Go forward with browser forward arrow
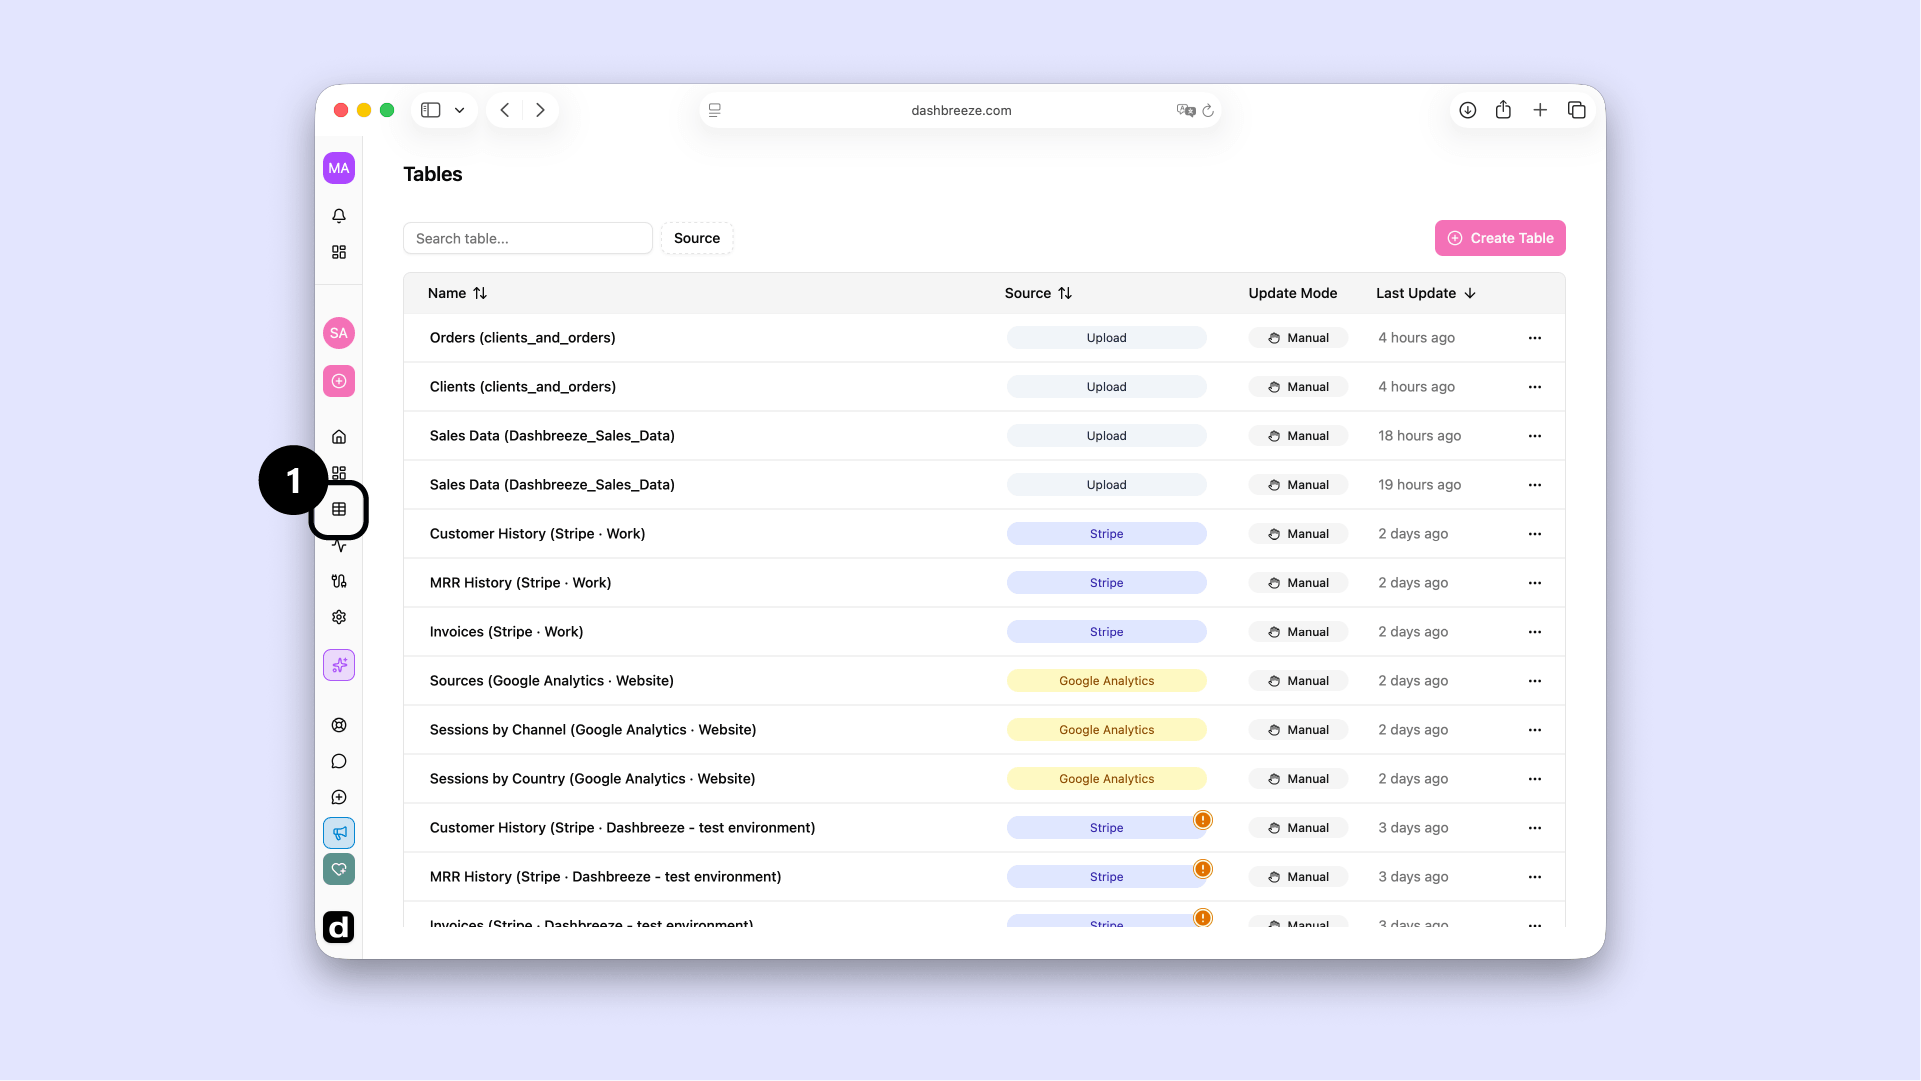Screen dimensions: 1921x1081 coord(540,110)
